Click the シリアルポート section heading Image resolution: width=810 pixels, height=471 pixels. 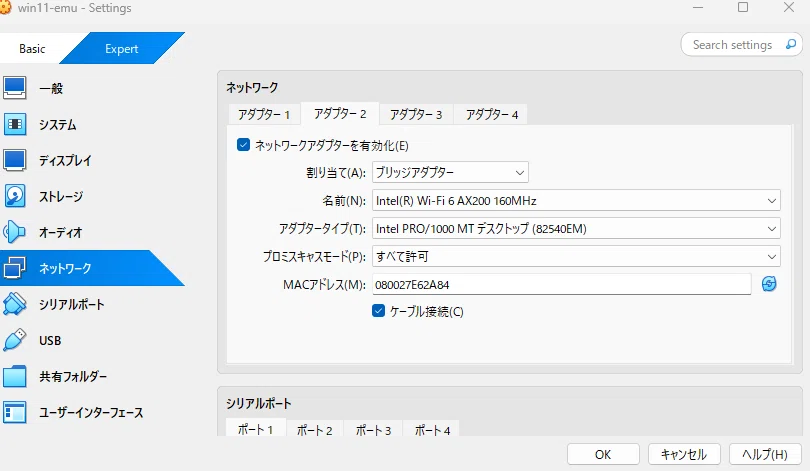coord(259,403)
